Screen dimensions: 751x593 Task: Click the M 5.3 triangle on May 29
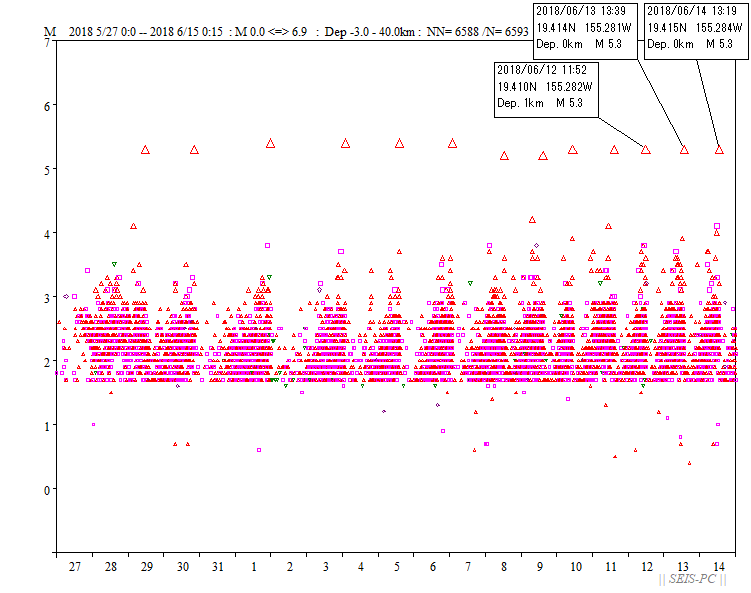pos(146,150)
